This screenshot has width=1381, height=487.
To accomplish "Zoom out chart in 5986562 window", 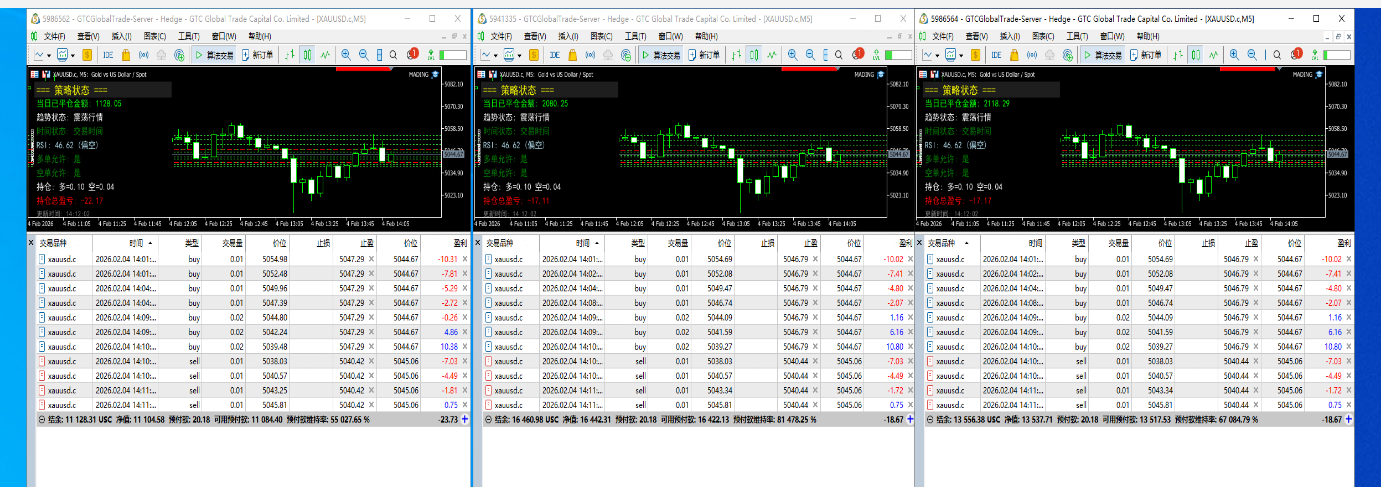I will coord(364,54).
